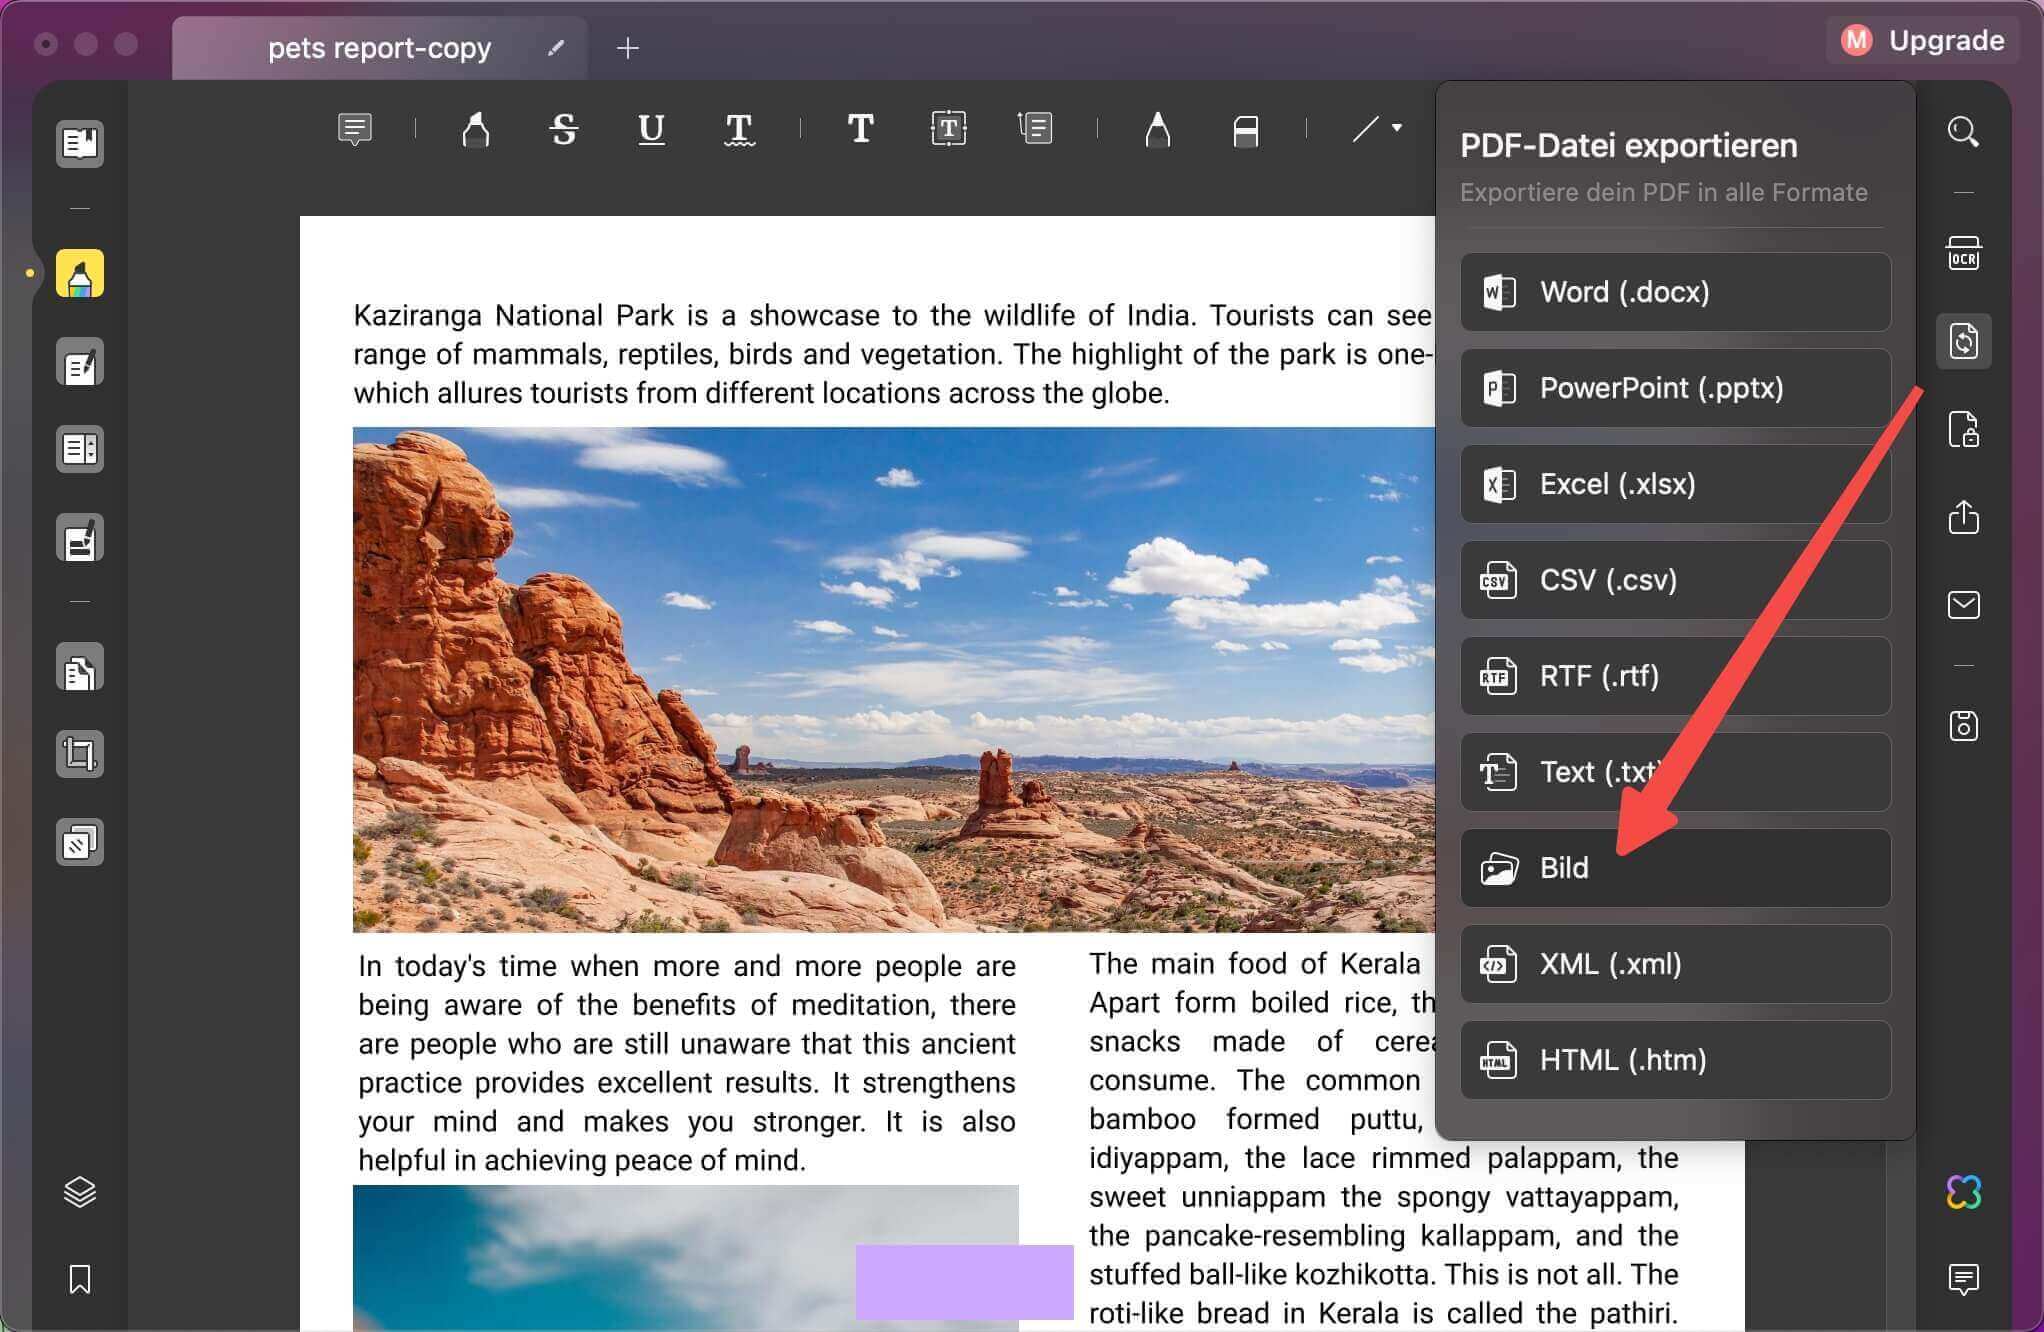Choose Bild as the export format
The width and height of the screenshot is (2044, 1332).
point(1674,867)
